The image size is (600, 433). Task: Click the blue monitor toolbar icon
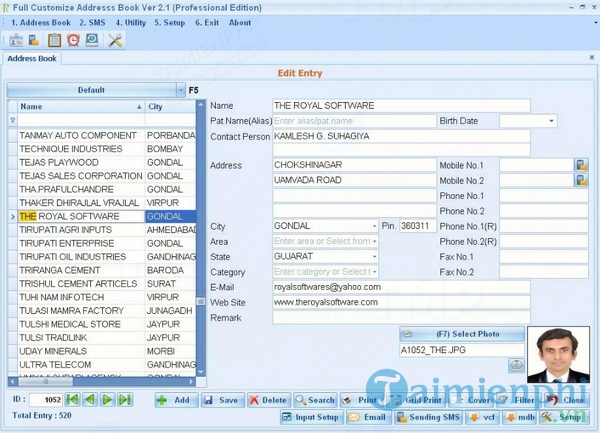click(x=92, y=40)
